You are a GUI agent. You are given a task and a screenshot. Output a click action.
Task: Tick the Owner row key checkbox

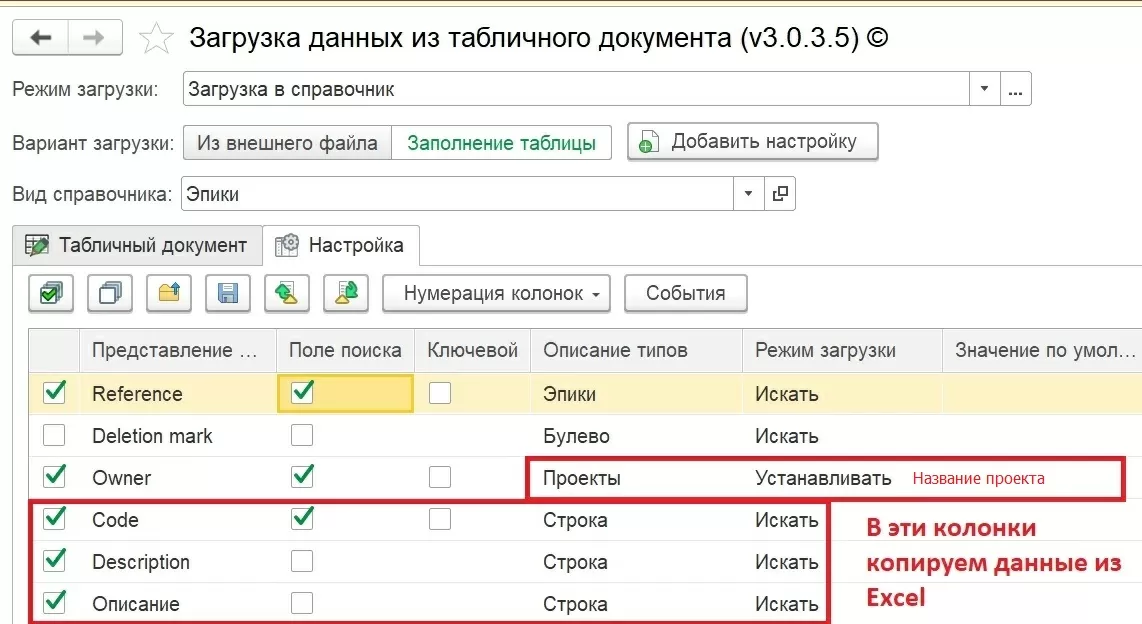[x=440, y=478]
